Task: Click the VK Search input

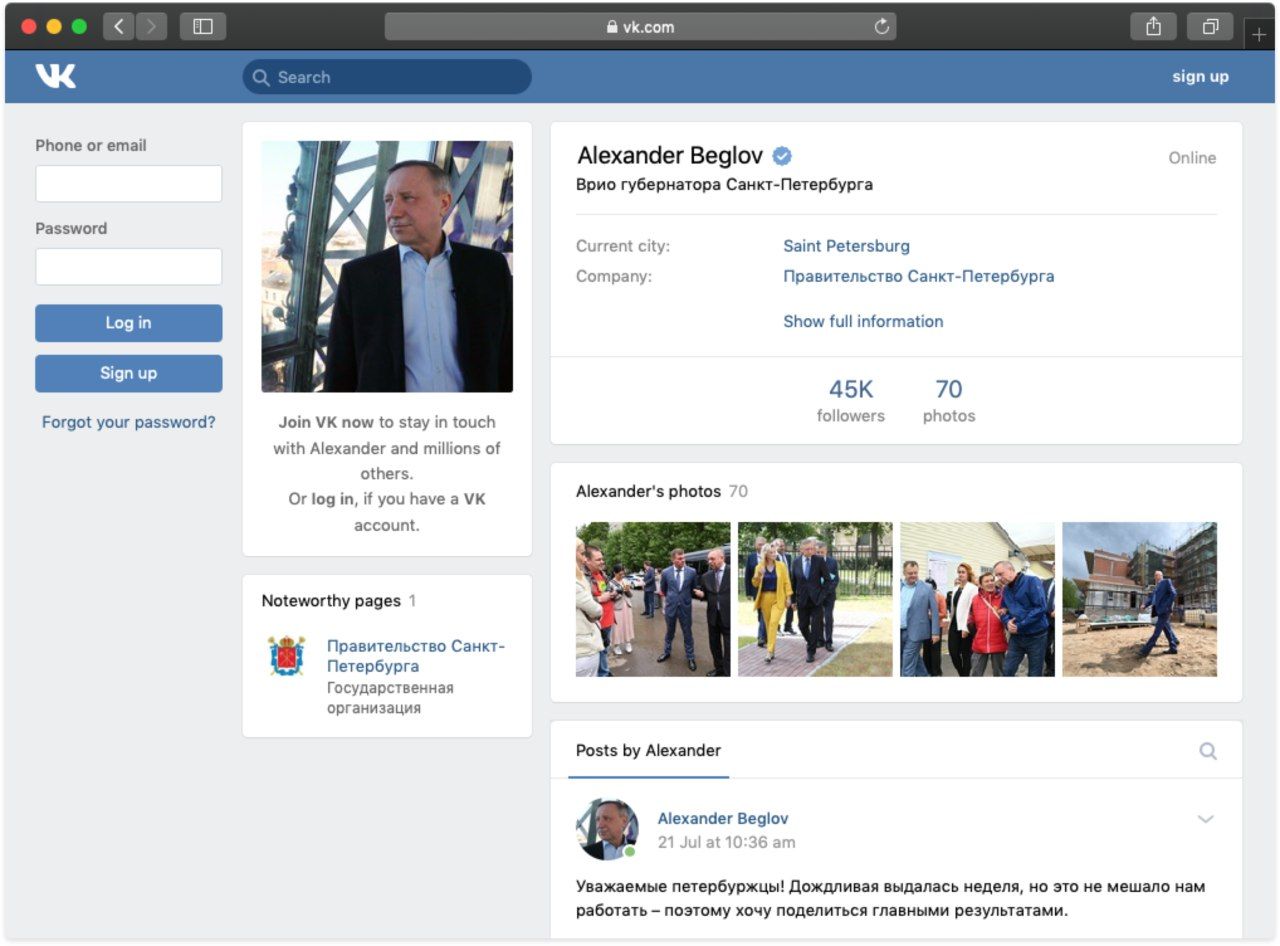Action: coord(387,77)
